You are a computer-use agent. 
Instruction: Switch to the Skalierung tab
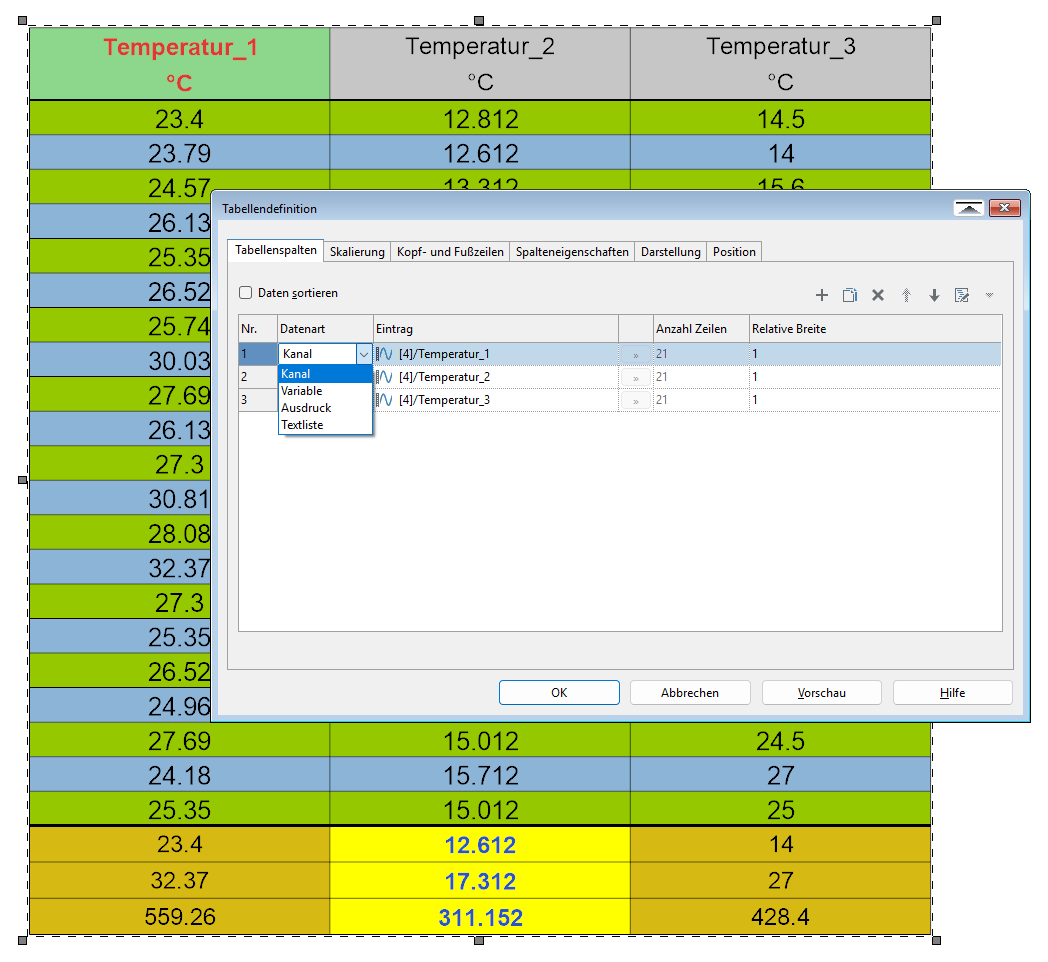tap(357, 252)
